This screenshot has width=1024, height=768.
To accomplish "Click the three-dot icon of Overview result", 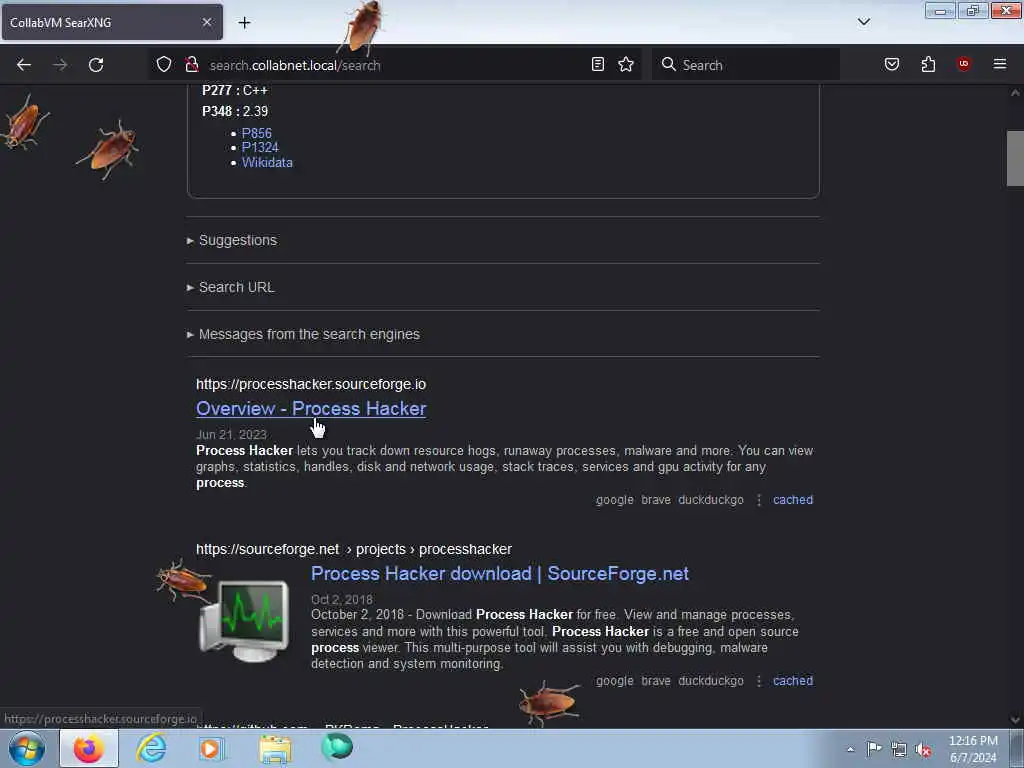I will pyautogui.click(x=758, y=500).
